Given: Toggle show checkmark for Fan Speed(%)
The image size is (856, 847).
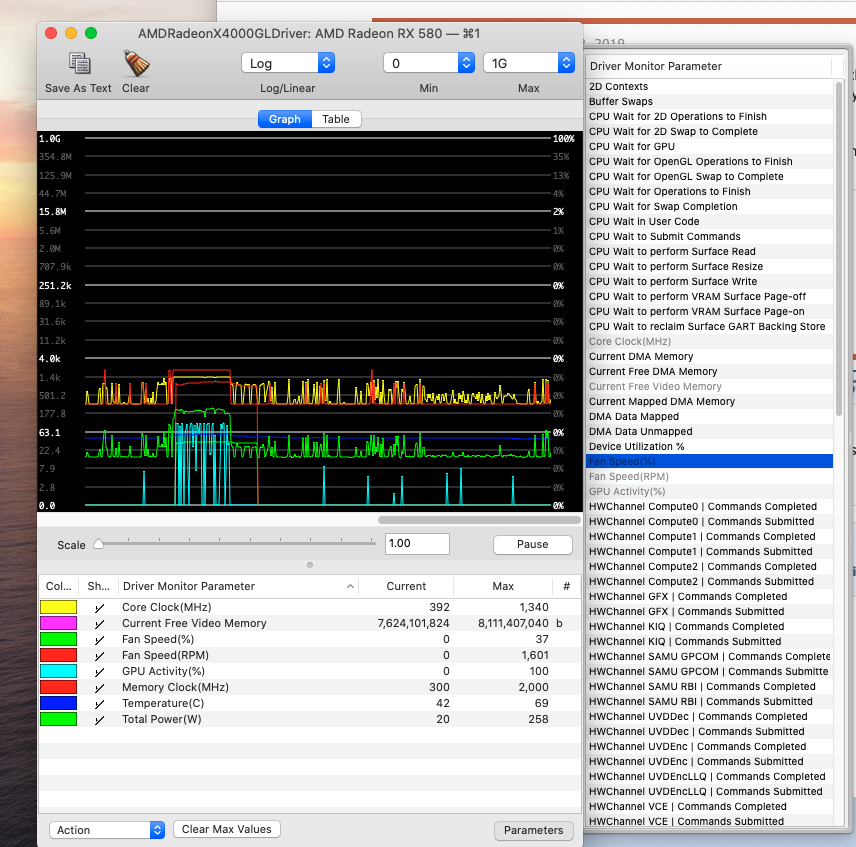Looking at the screenshot, I should pos(99,640).
